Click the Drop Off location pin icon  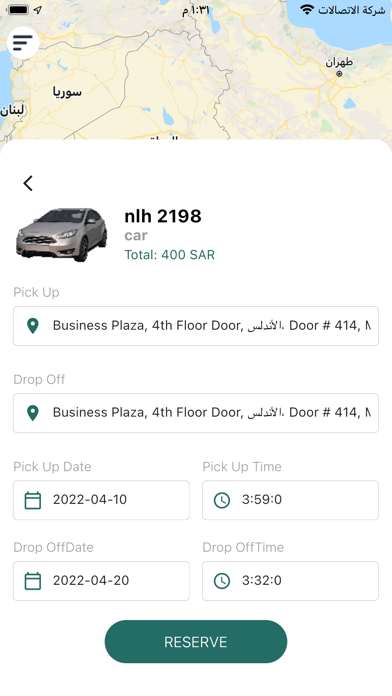32,413
